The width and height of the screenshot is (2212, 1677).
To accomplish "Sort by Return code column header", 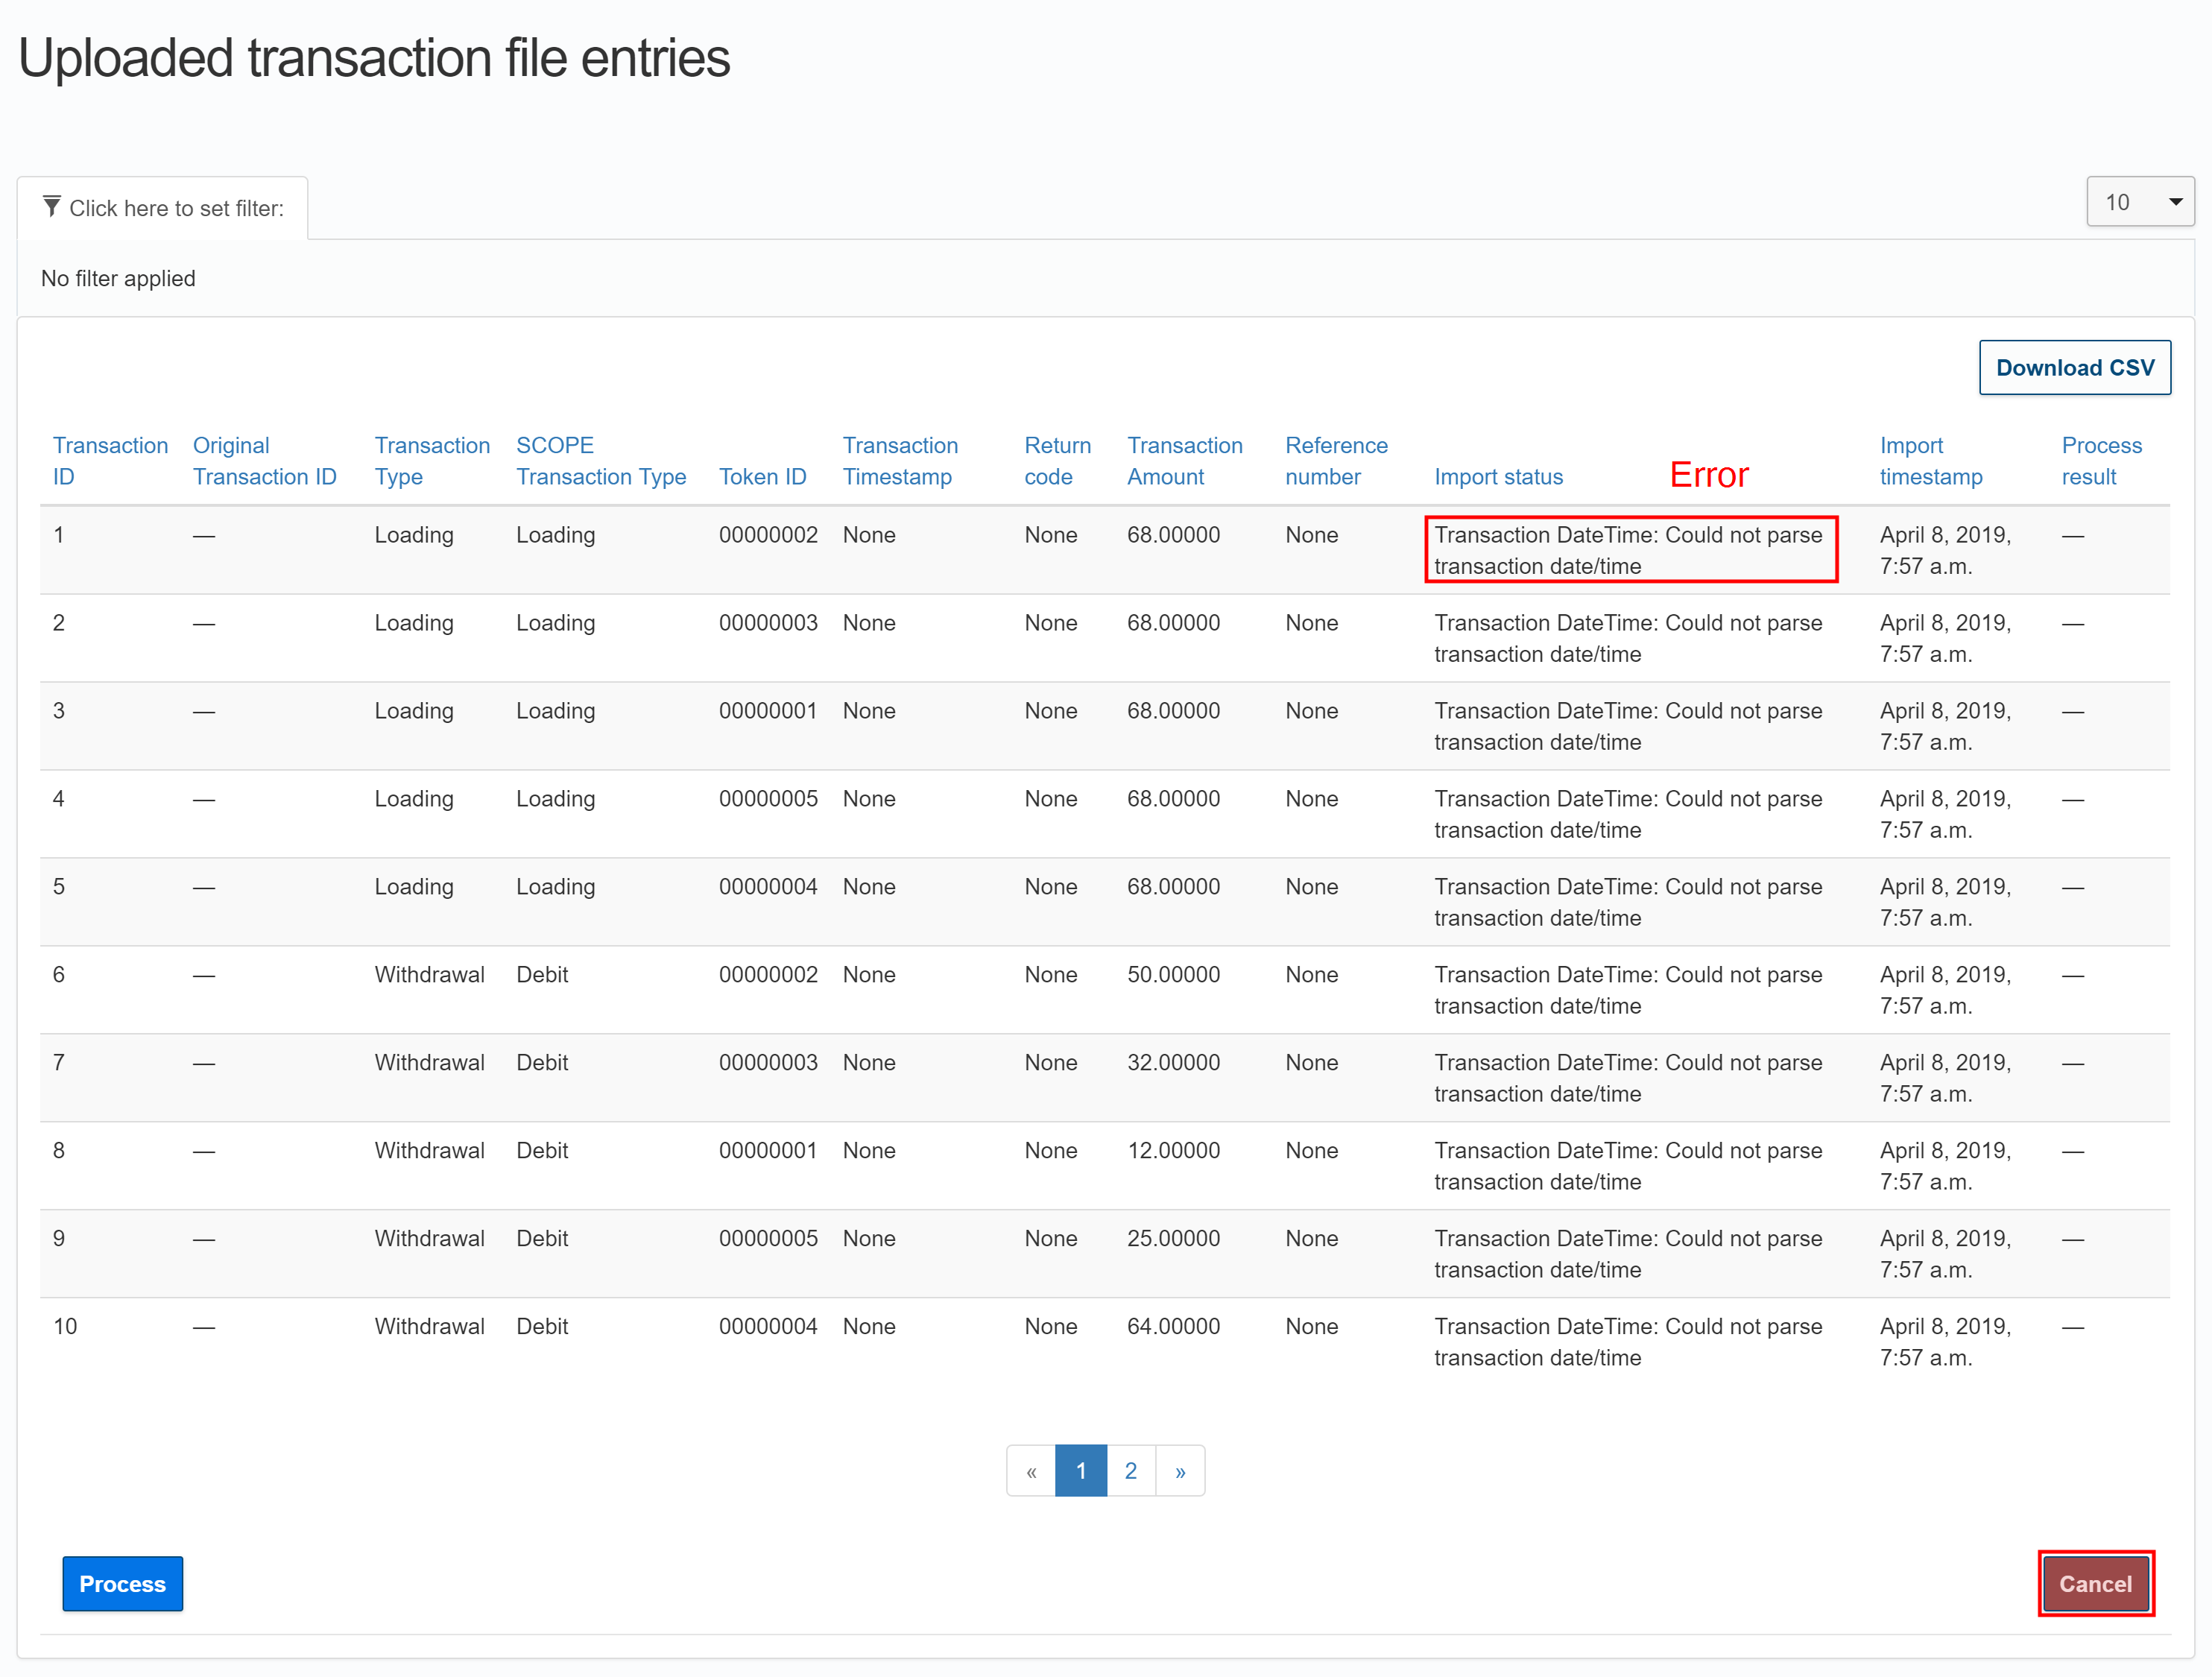I will [x=1057, y=461].
